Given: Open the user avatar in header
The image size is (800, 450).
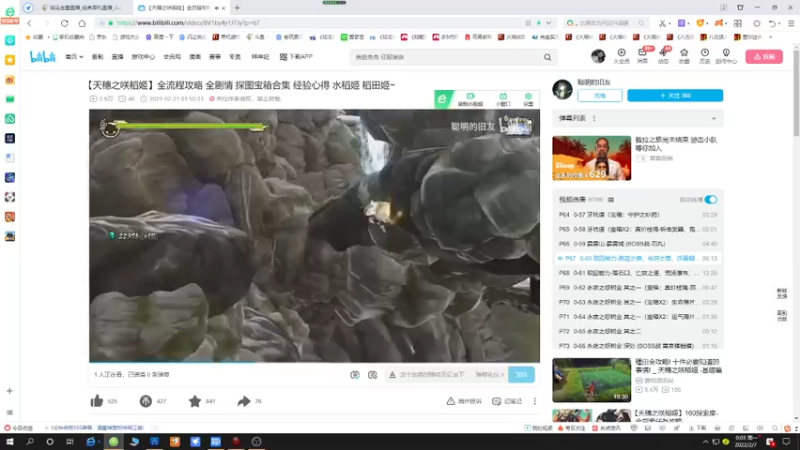Looking at the screenshot, I should point(598,56).
